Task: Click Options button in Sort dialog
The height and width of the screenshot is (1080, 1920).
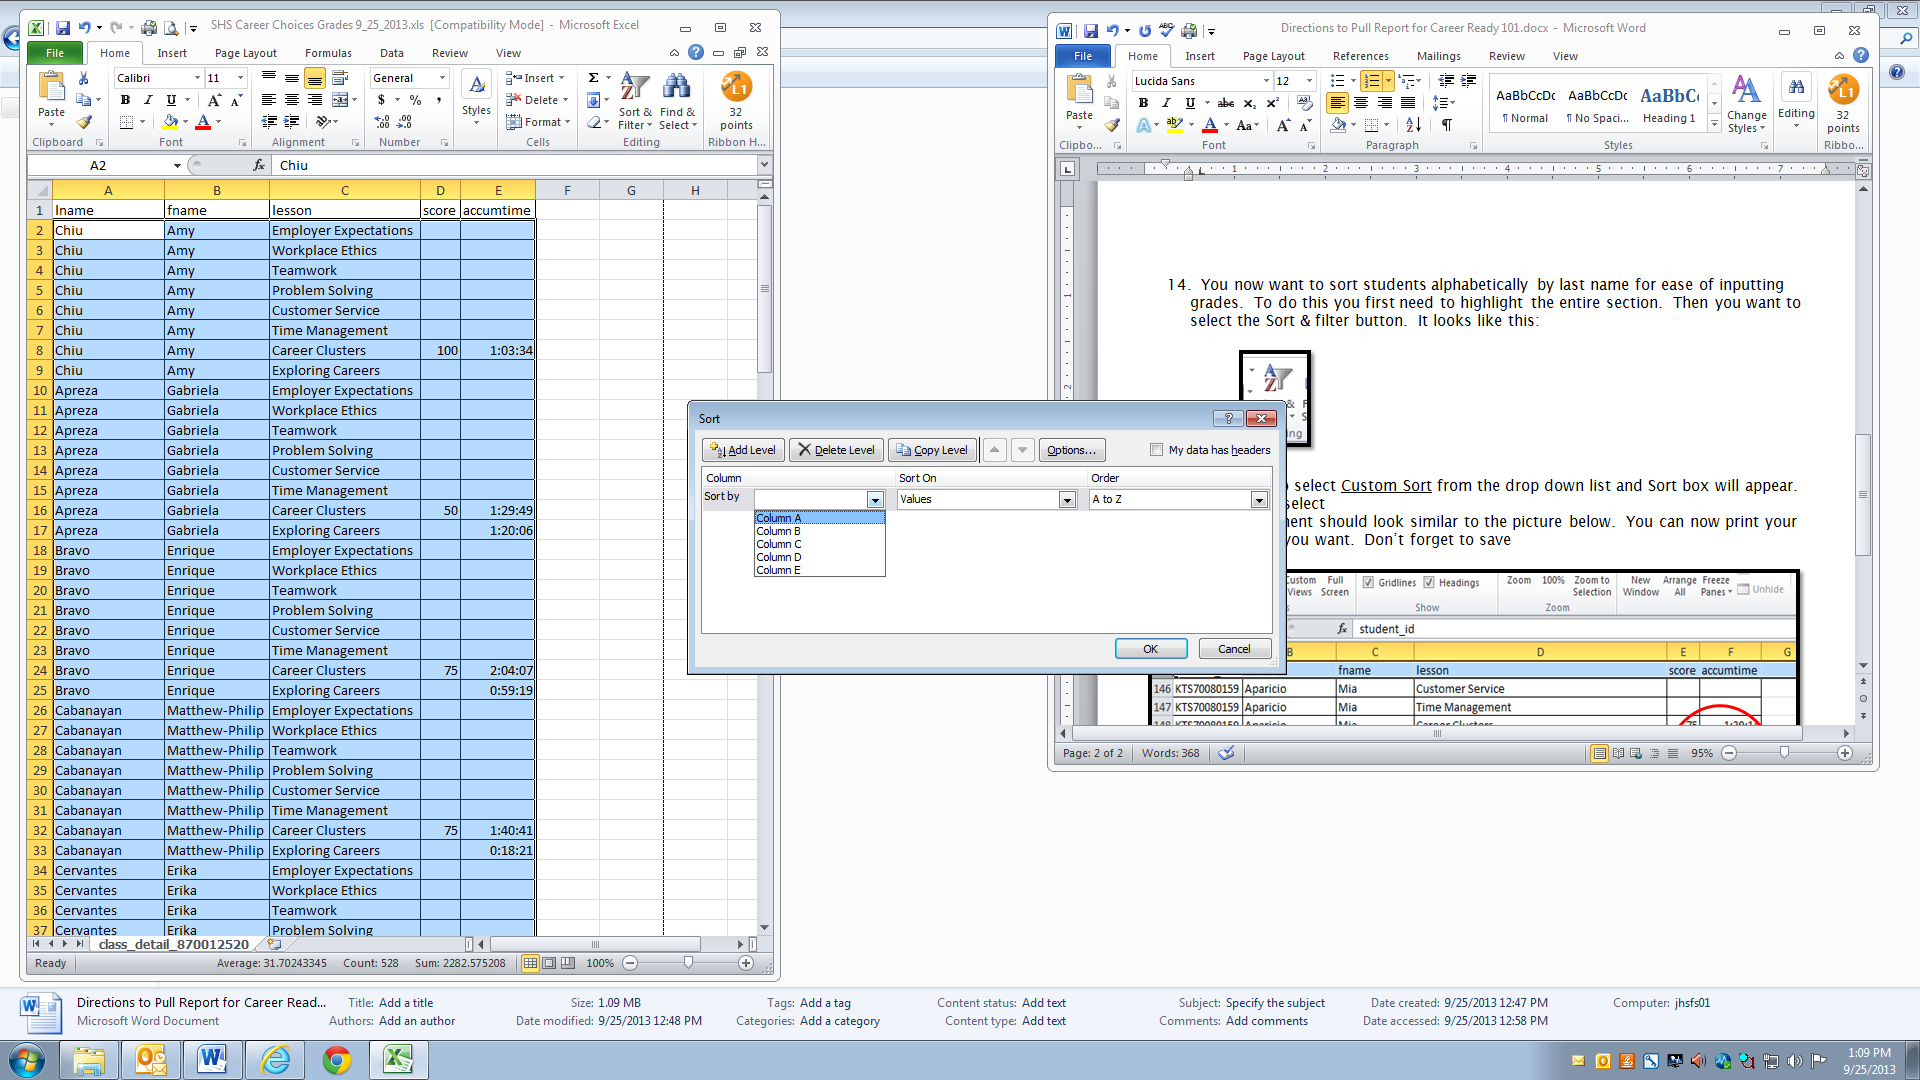Action: [1072, 450]
